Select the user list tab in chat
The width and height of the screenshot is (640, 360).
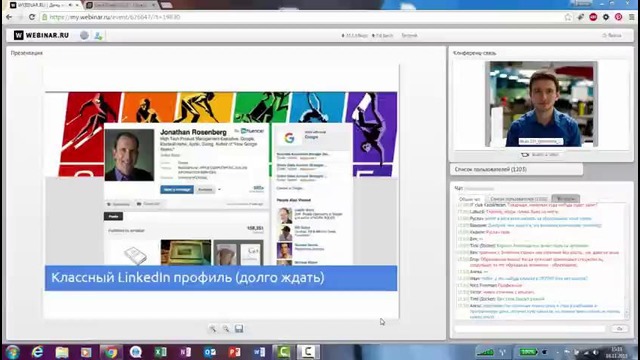pos(519,199)
